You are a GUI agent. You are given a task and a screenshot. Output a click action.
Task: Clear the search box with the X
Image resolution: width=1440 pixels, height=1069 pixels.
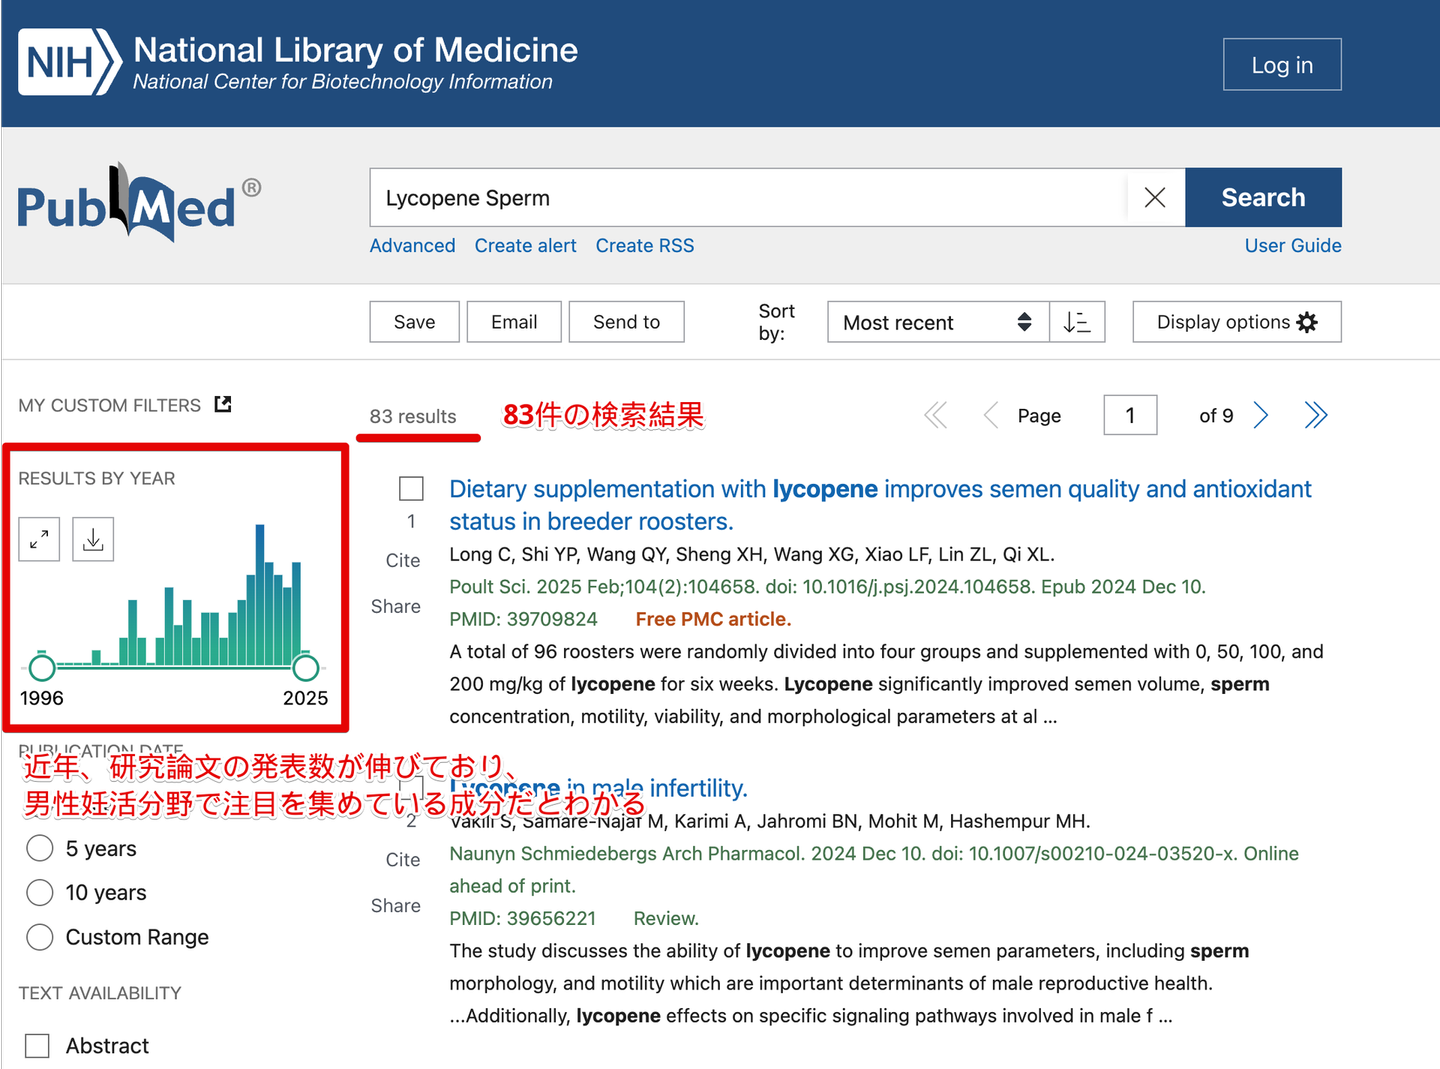(x=1155, y=198)
